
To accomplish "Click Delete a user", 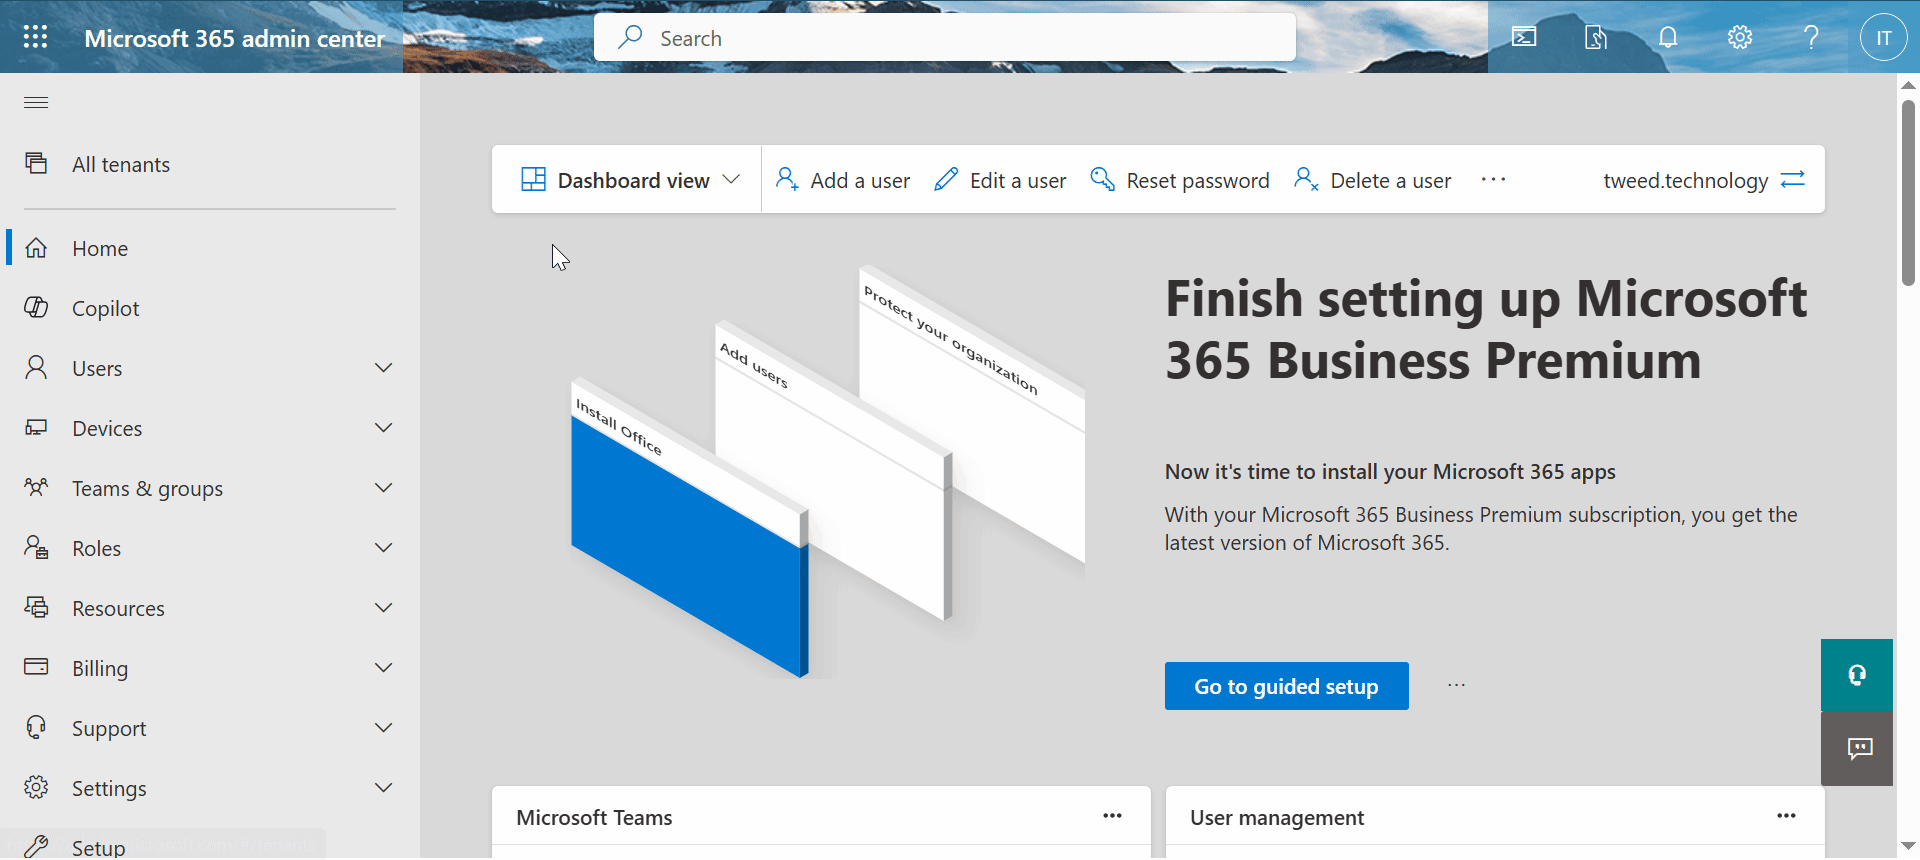I will coord(1372,180).
